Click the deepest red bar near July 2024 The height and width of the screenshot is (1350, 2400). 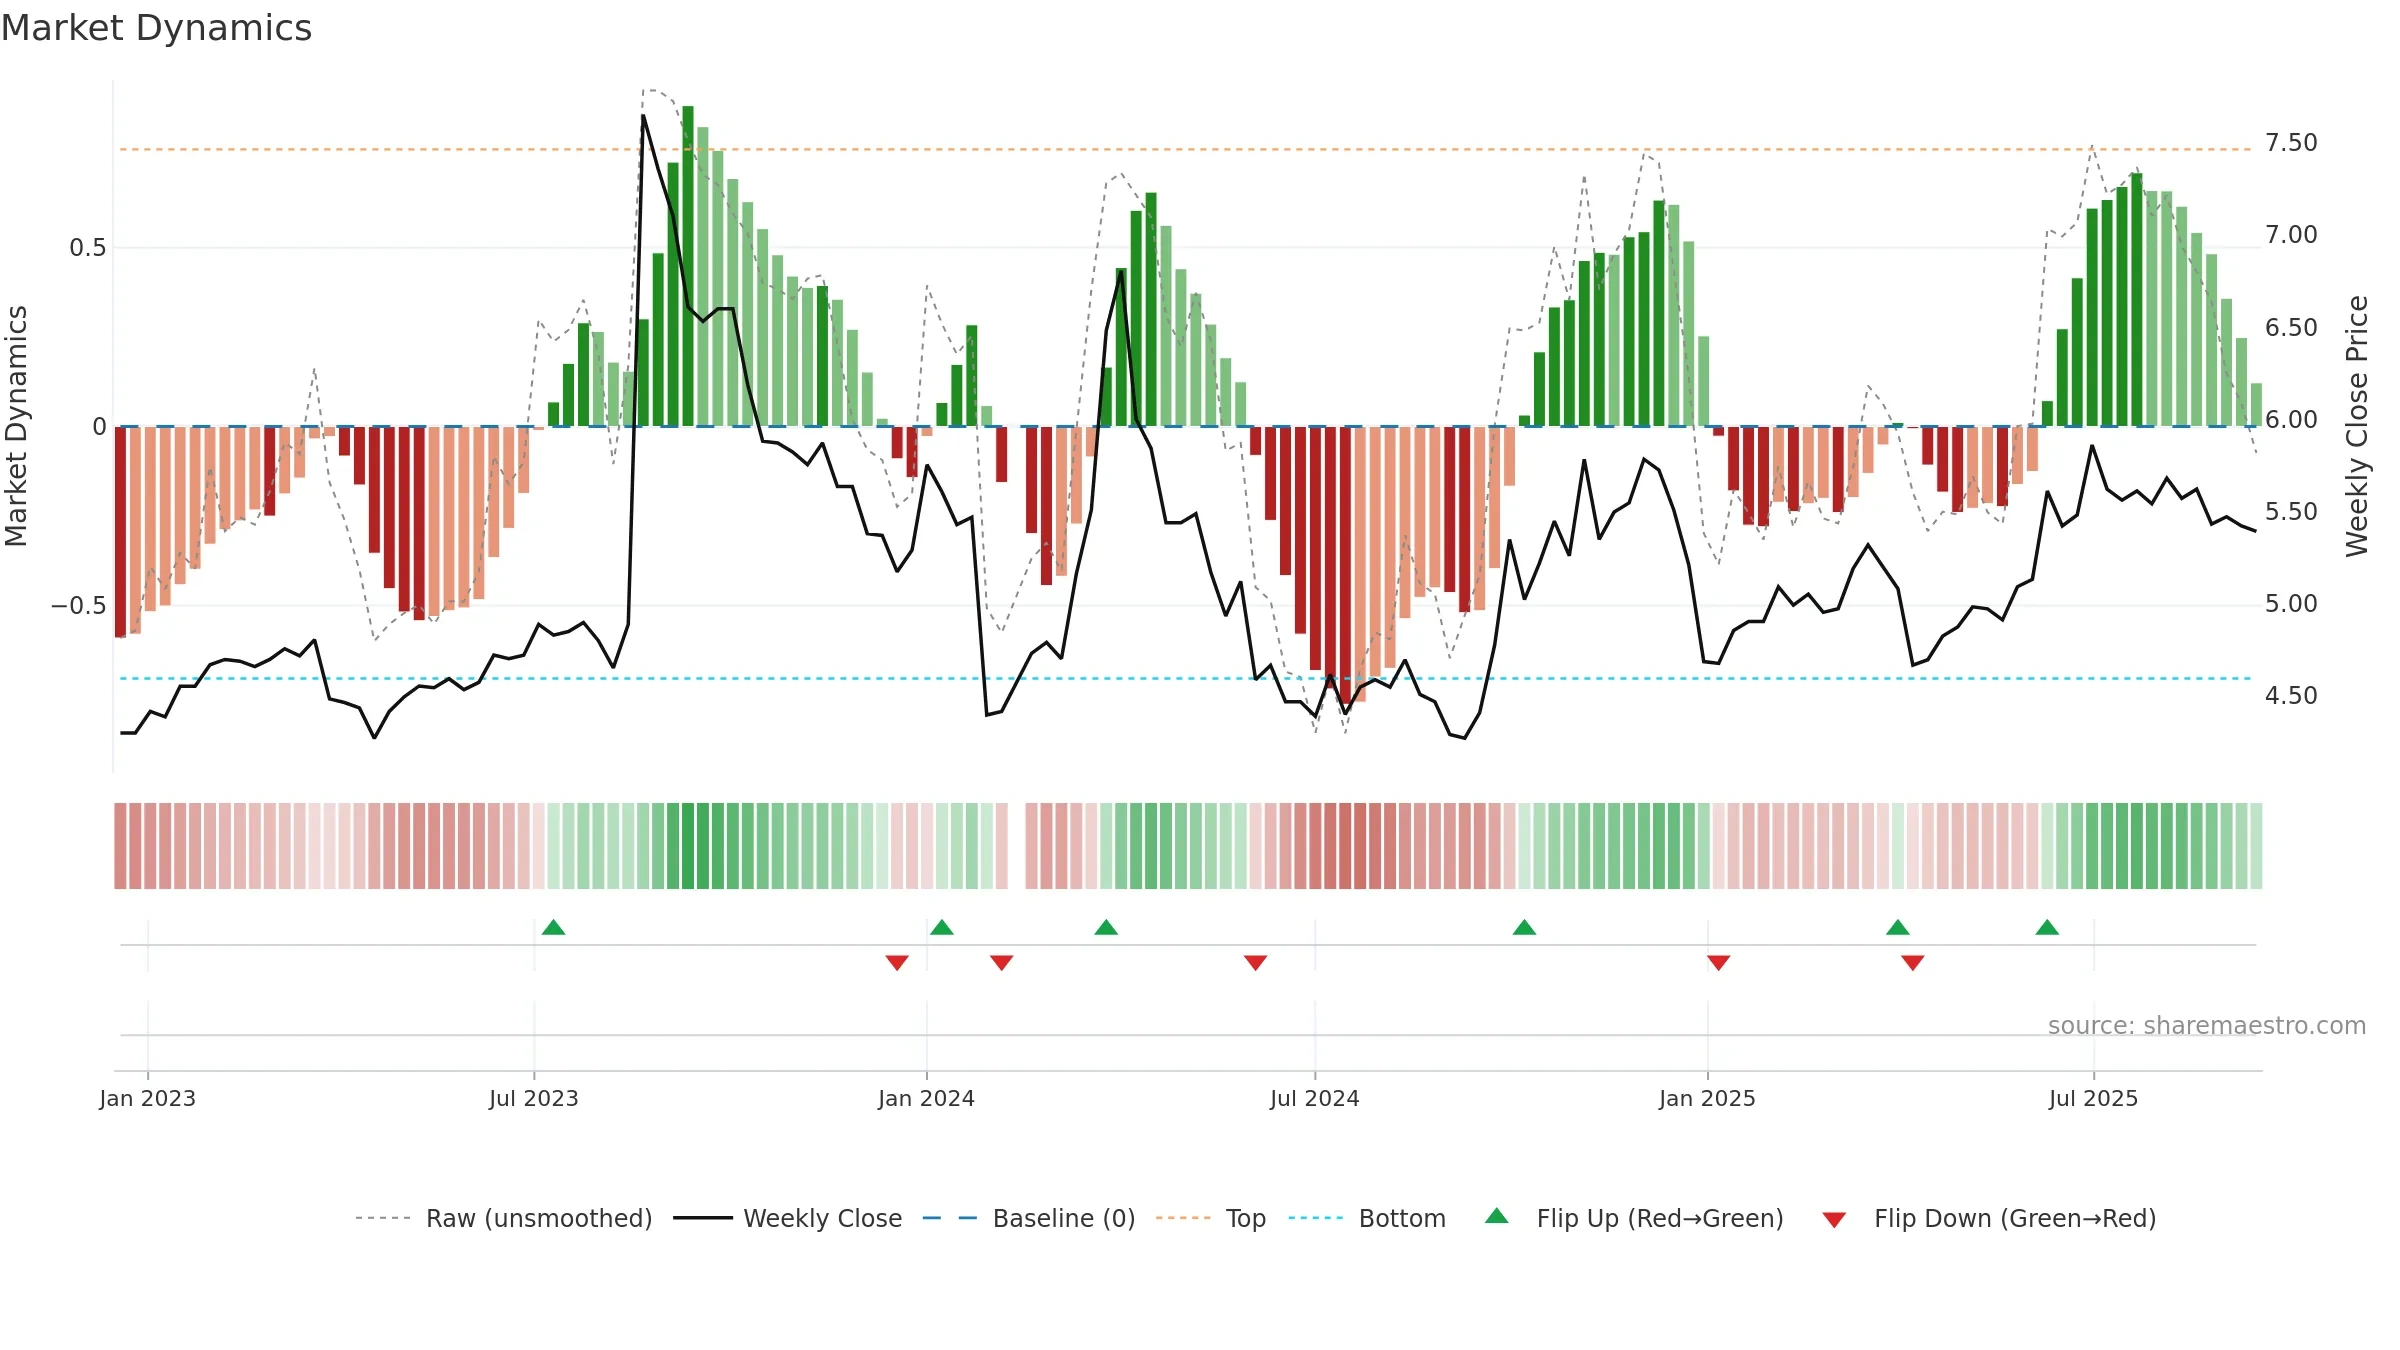coord(1346,565)
